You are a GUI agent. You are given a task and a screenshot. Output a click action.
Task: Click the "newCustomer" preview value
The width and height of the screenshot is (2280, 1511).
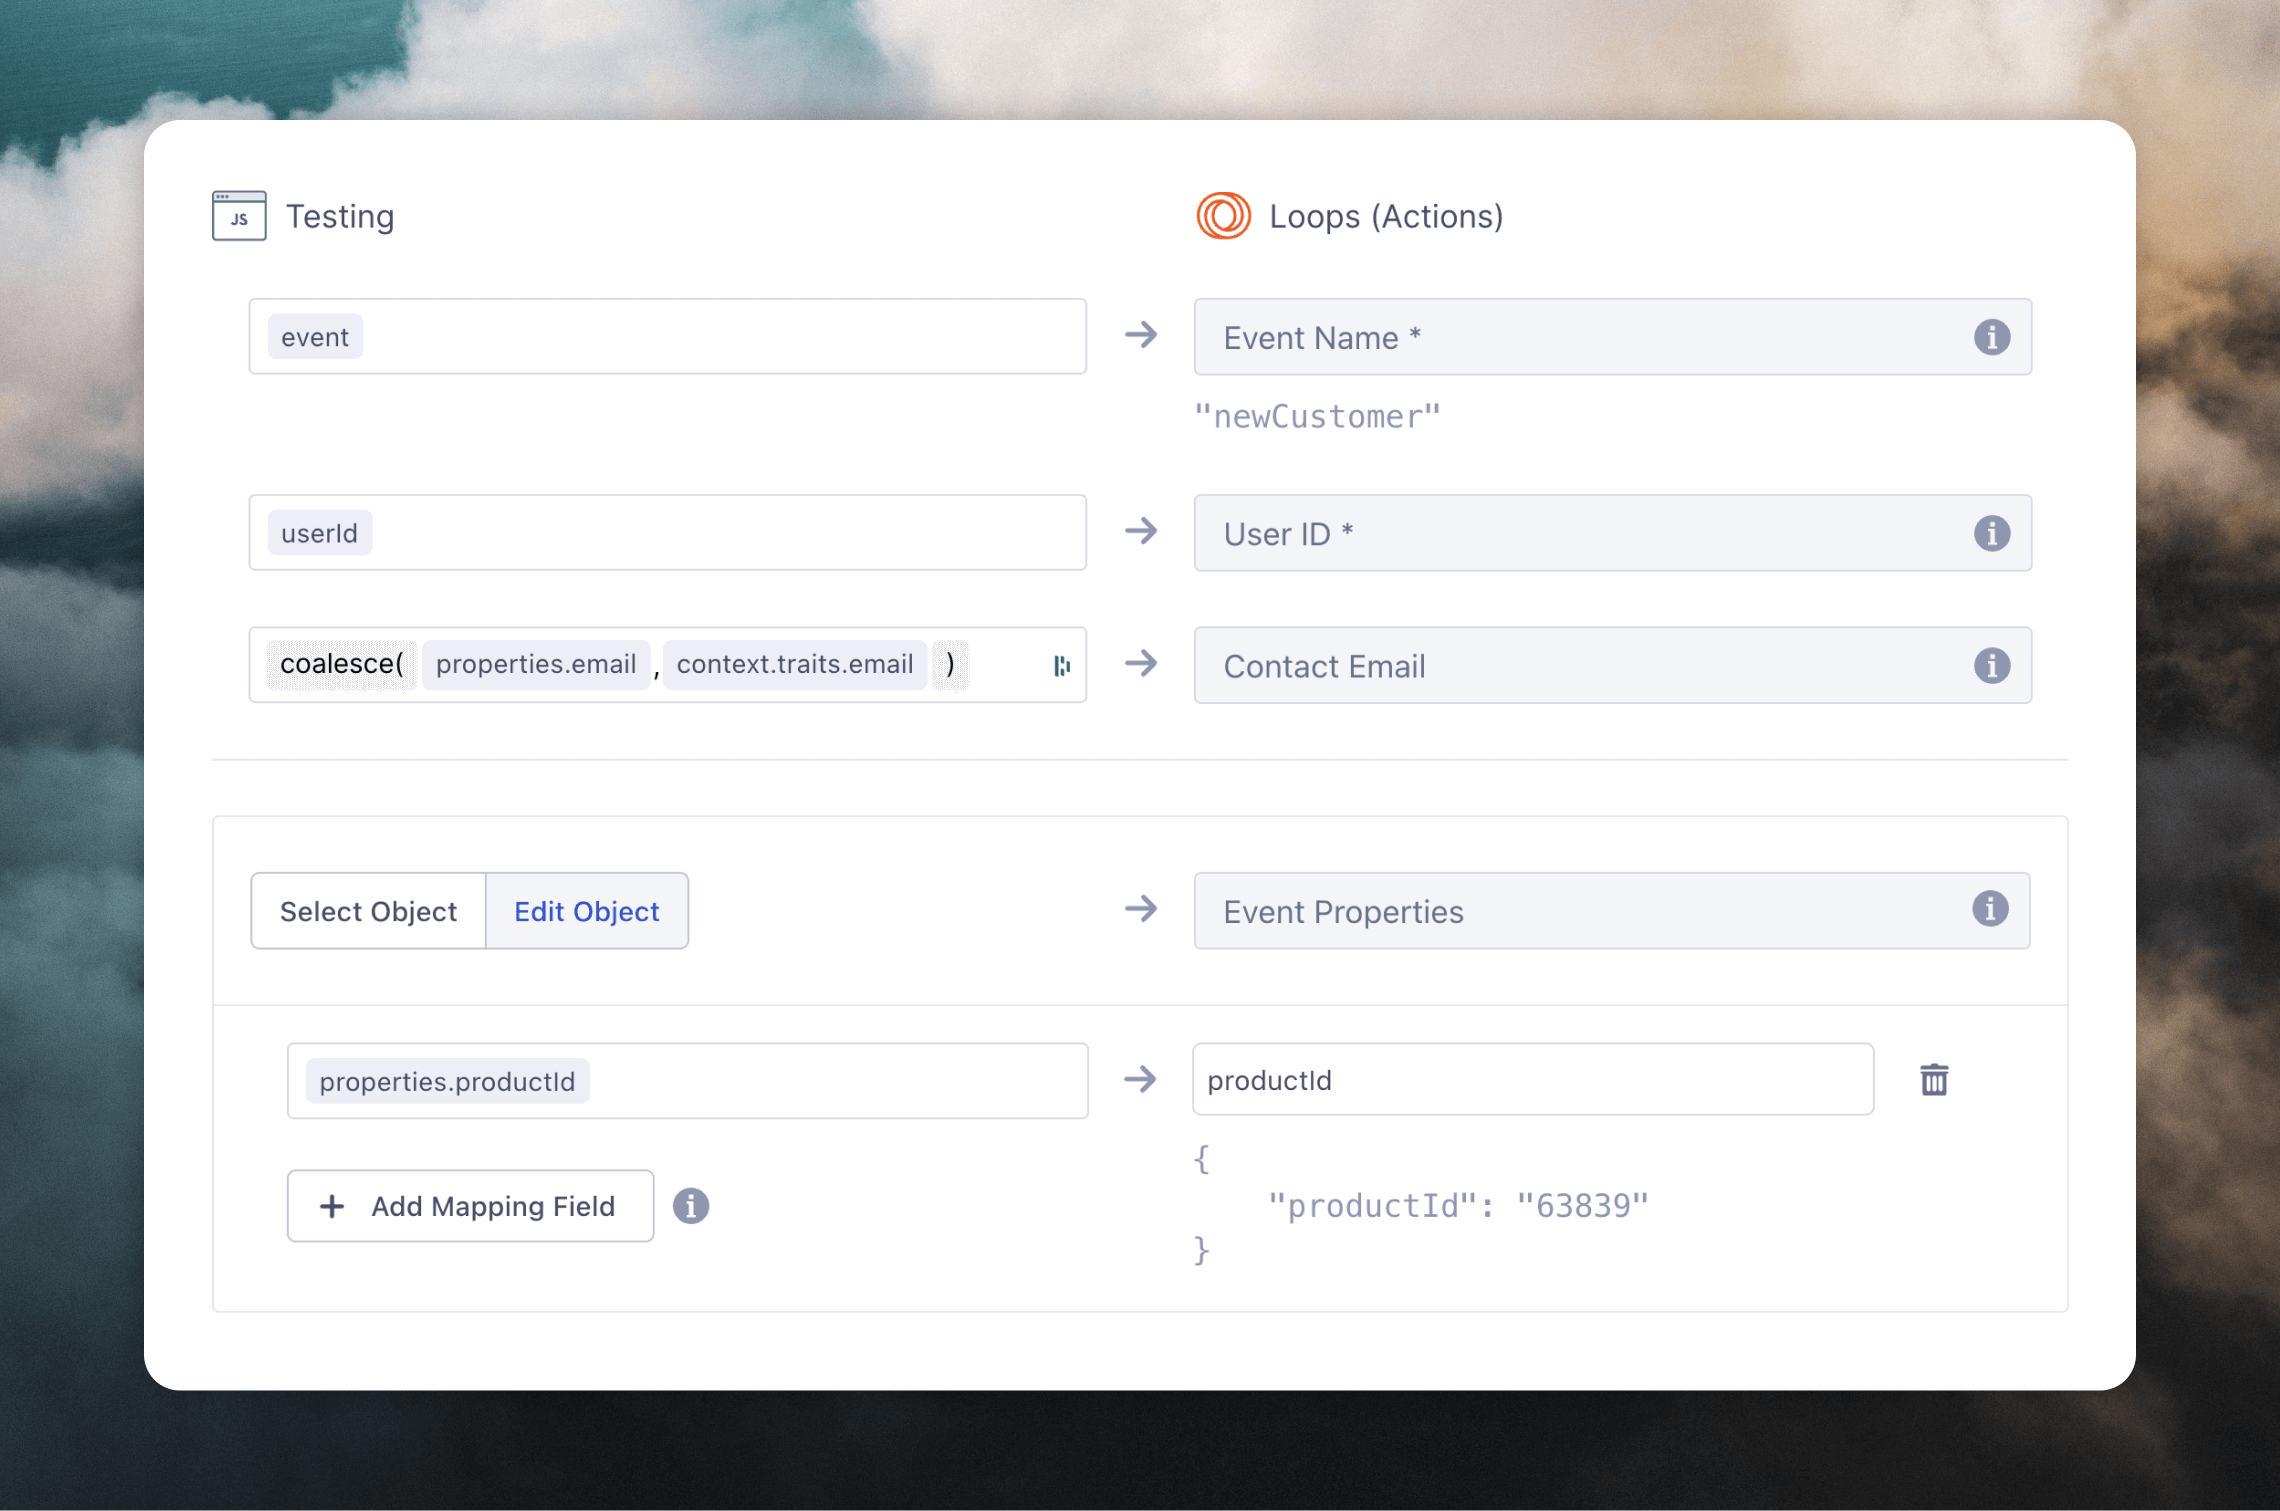[1317, 416]
